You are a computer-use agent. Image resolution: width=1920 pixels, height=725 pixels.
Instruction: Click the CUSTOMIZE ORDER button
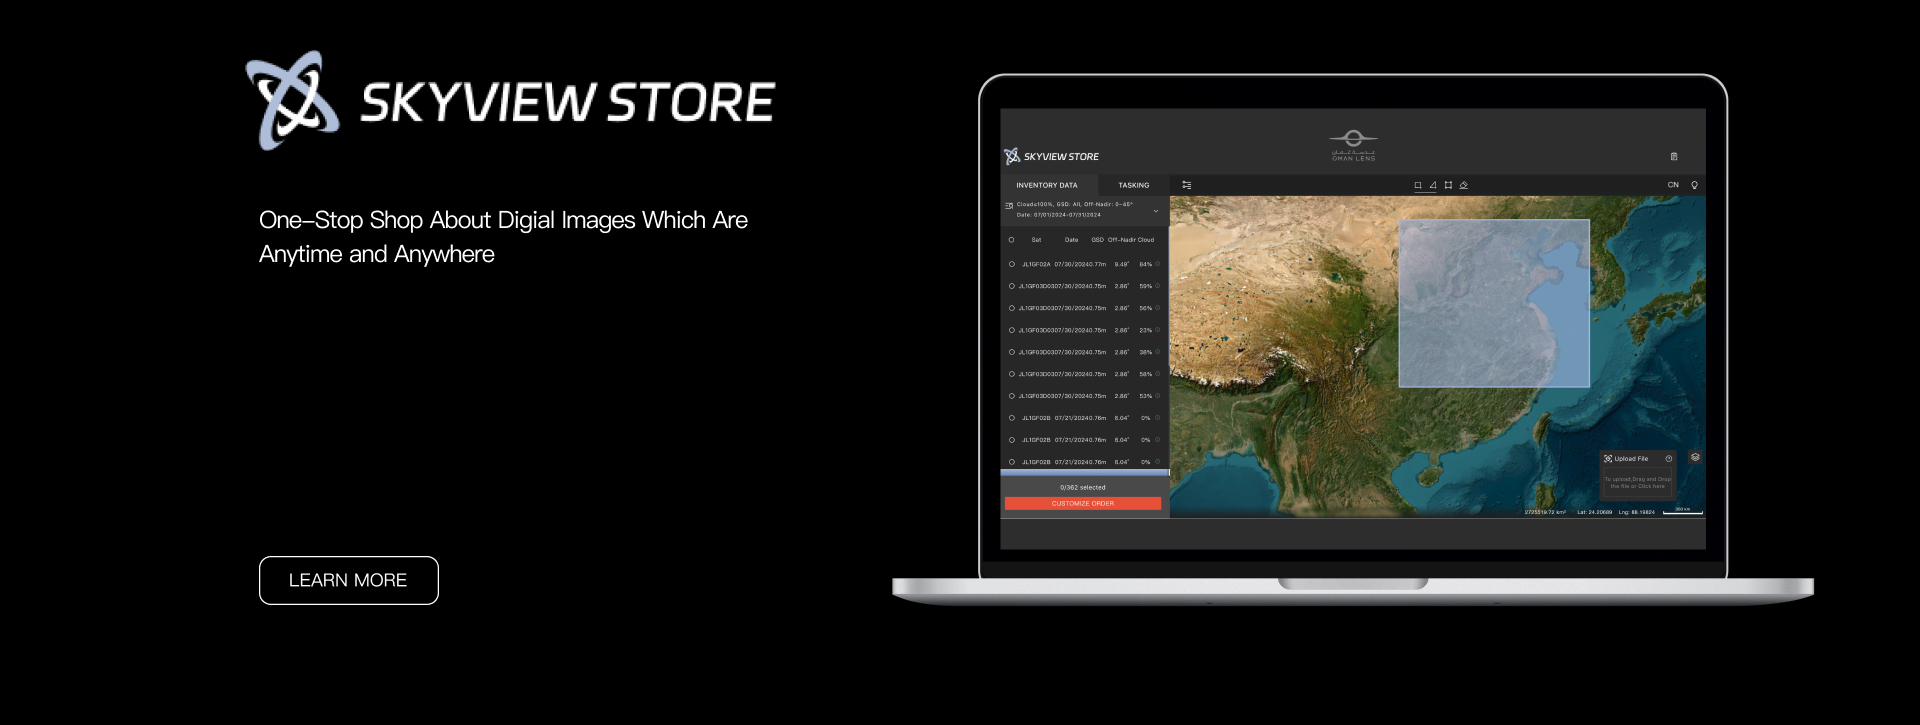tap(1083, 504)
